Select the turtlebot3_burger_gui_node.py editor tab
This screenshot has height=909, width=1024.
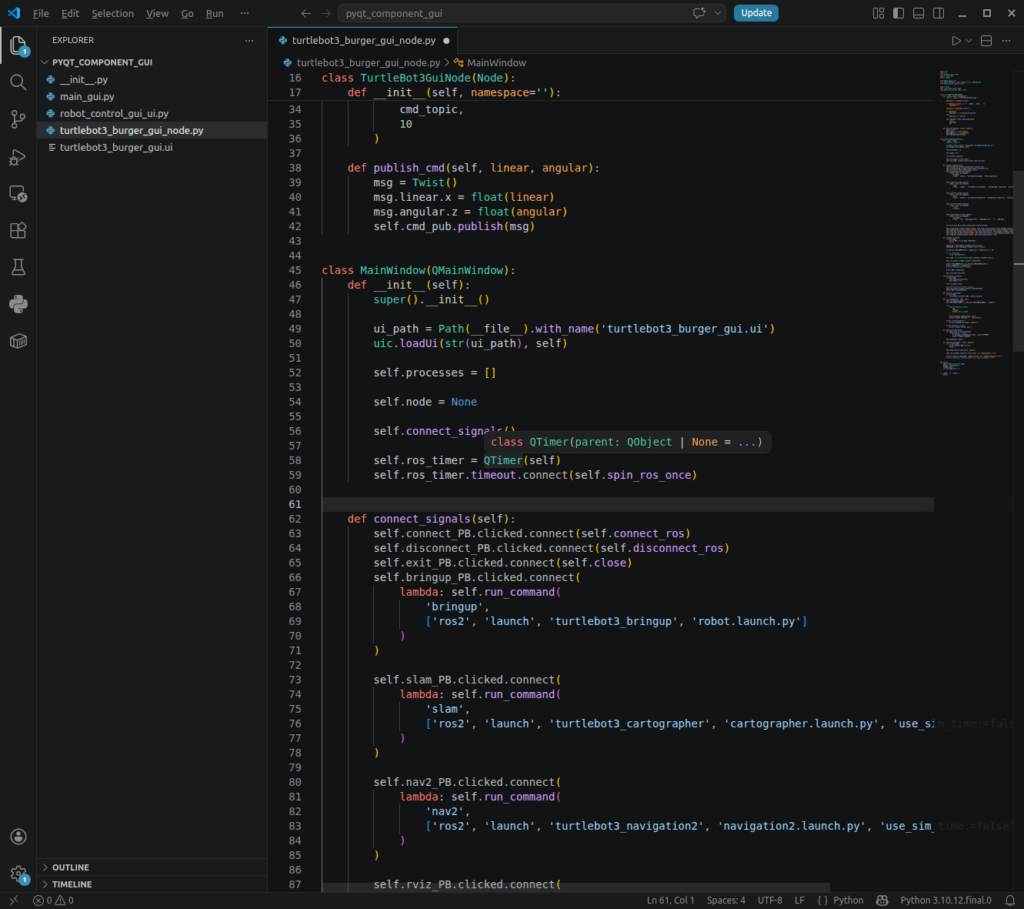363,40
